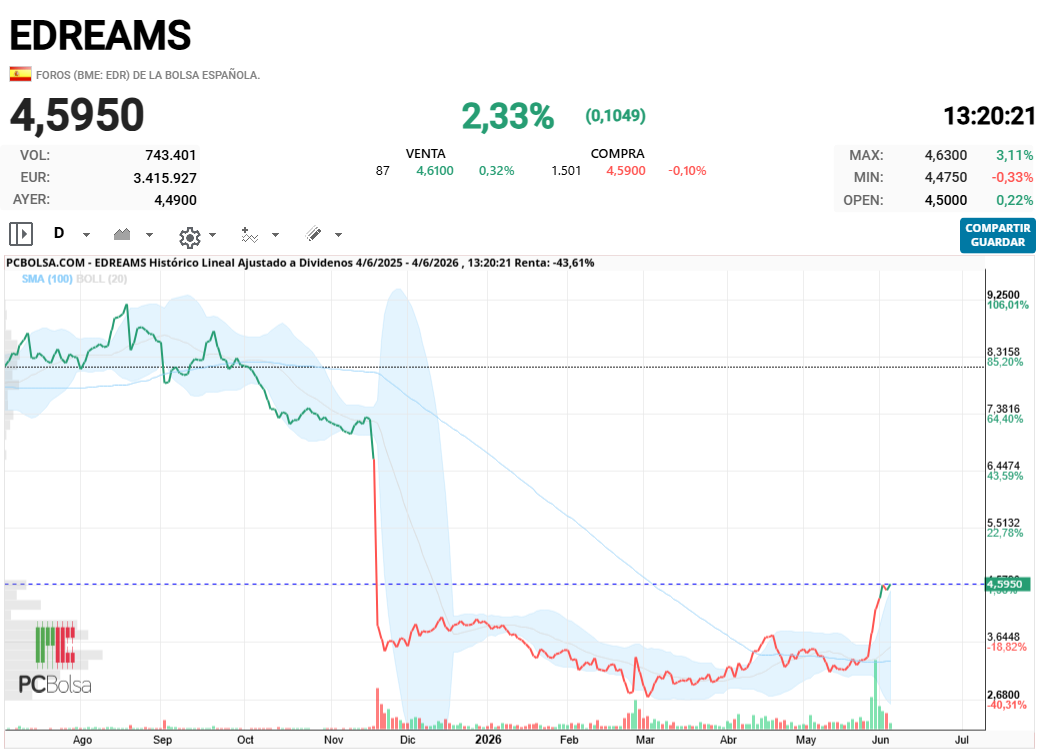Click the Jun label on time axis
The height and width of the screenshot is (749, 1046).
[x=881, y=740]
